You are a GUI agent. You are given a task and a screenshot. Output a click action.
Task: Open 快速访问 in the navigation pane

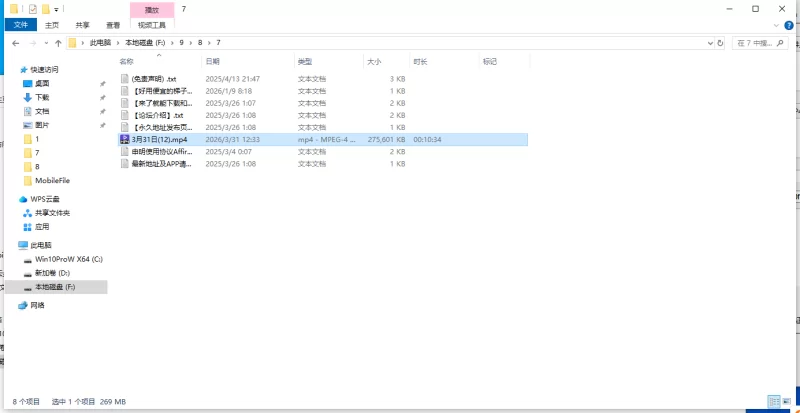click(44, 69)
